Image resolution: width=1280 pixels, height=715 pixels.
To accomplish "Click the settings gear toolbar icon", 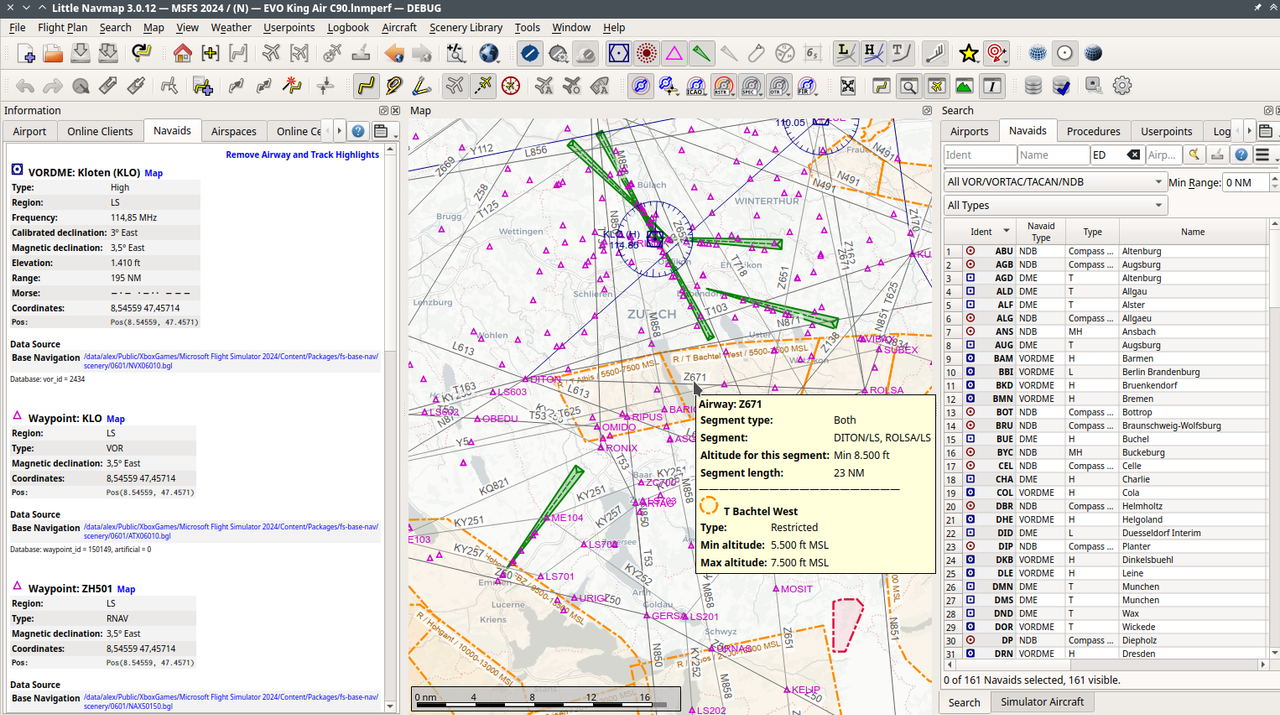I will 1122,86.
